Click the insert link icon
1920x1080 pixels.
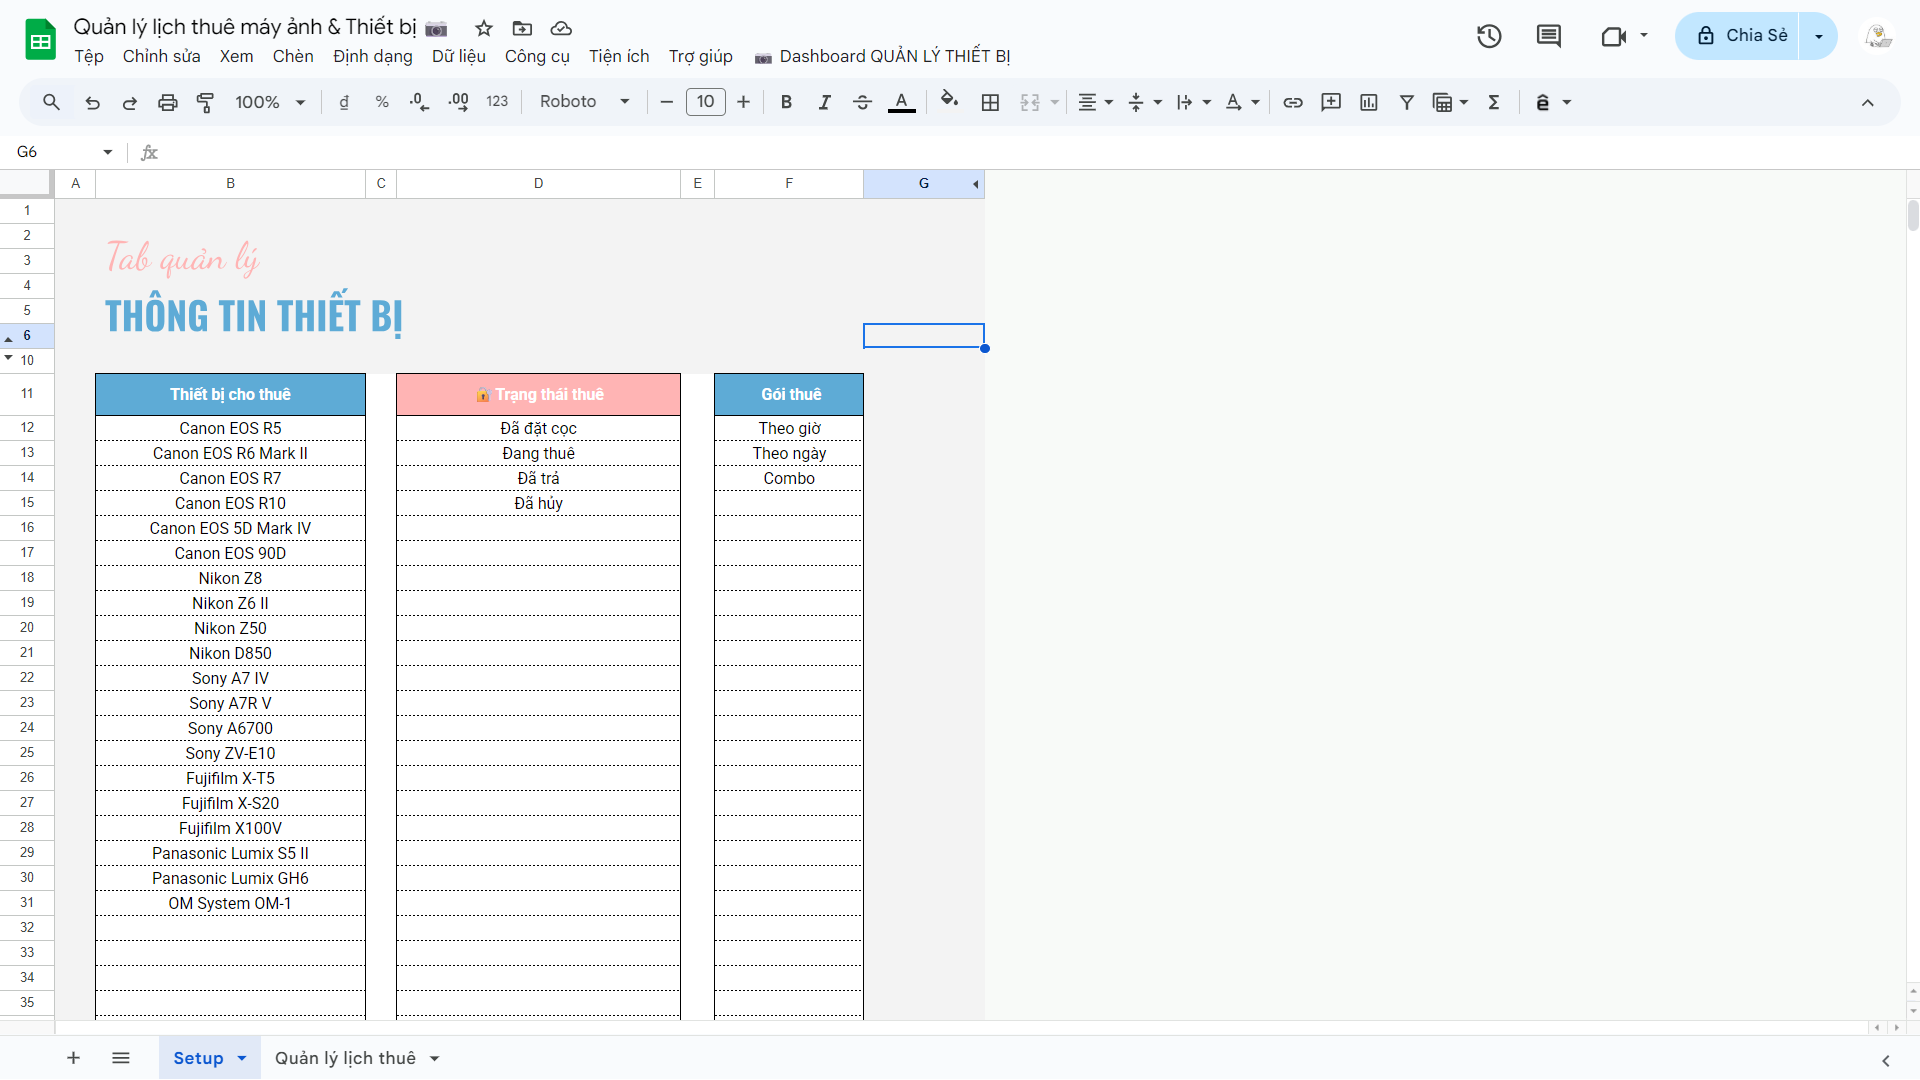[x=1293, y=102]
